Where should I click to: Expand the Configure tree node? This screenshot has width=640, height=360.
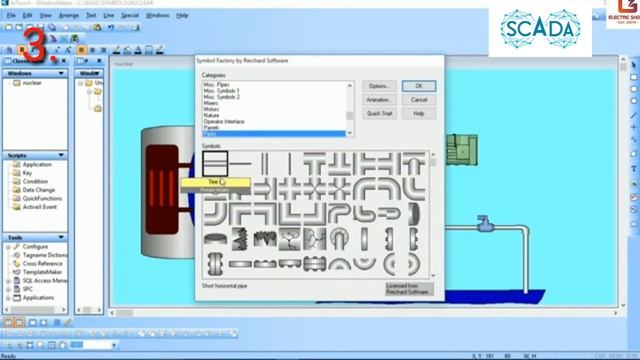8,247
